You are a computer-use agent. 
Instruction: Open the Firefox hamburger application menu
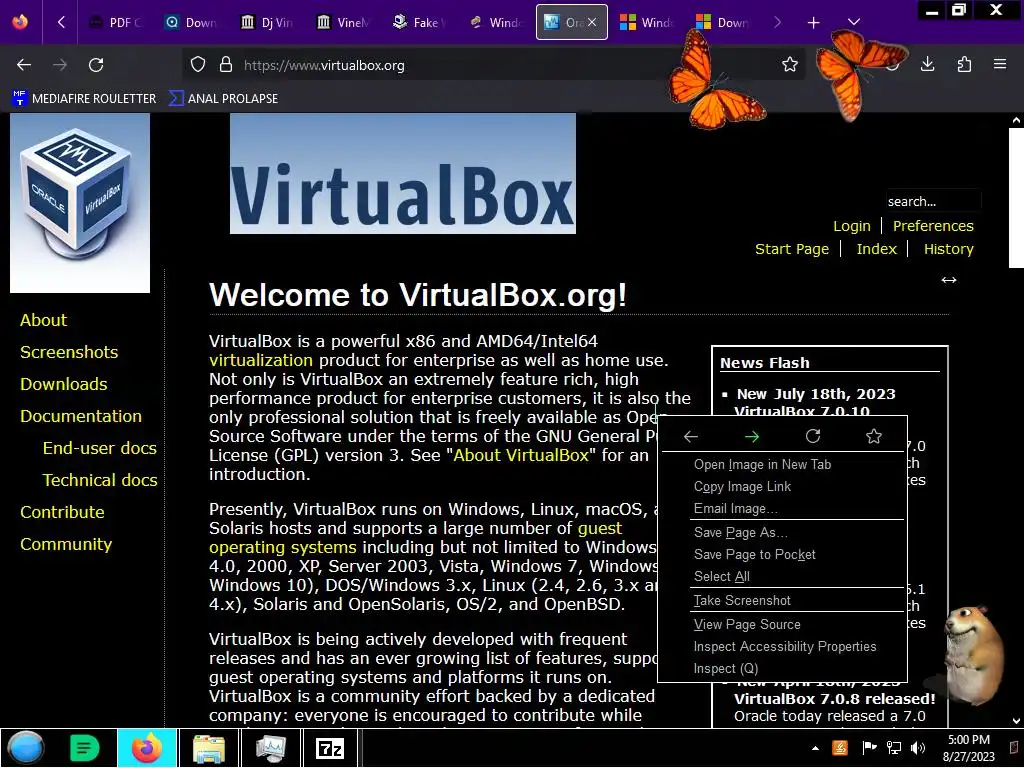(x=999, y=64)
